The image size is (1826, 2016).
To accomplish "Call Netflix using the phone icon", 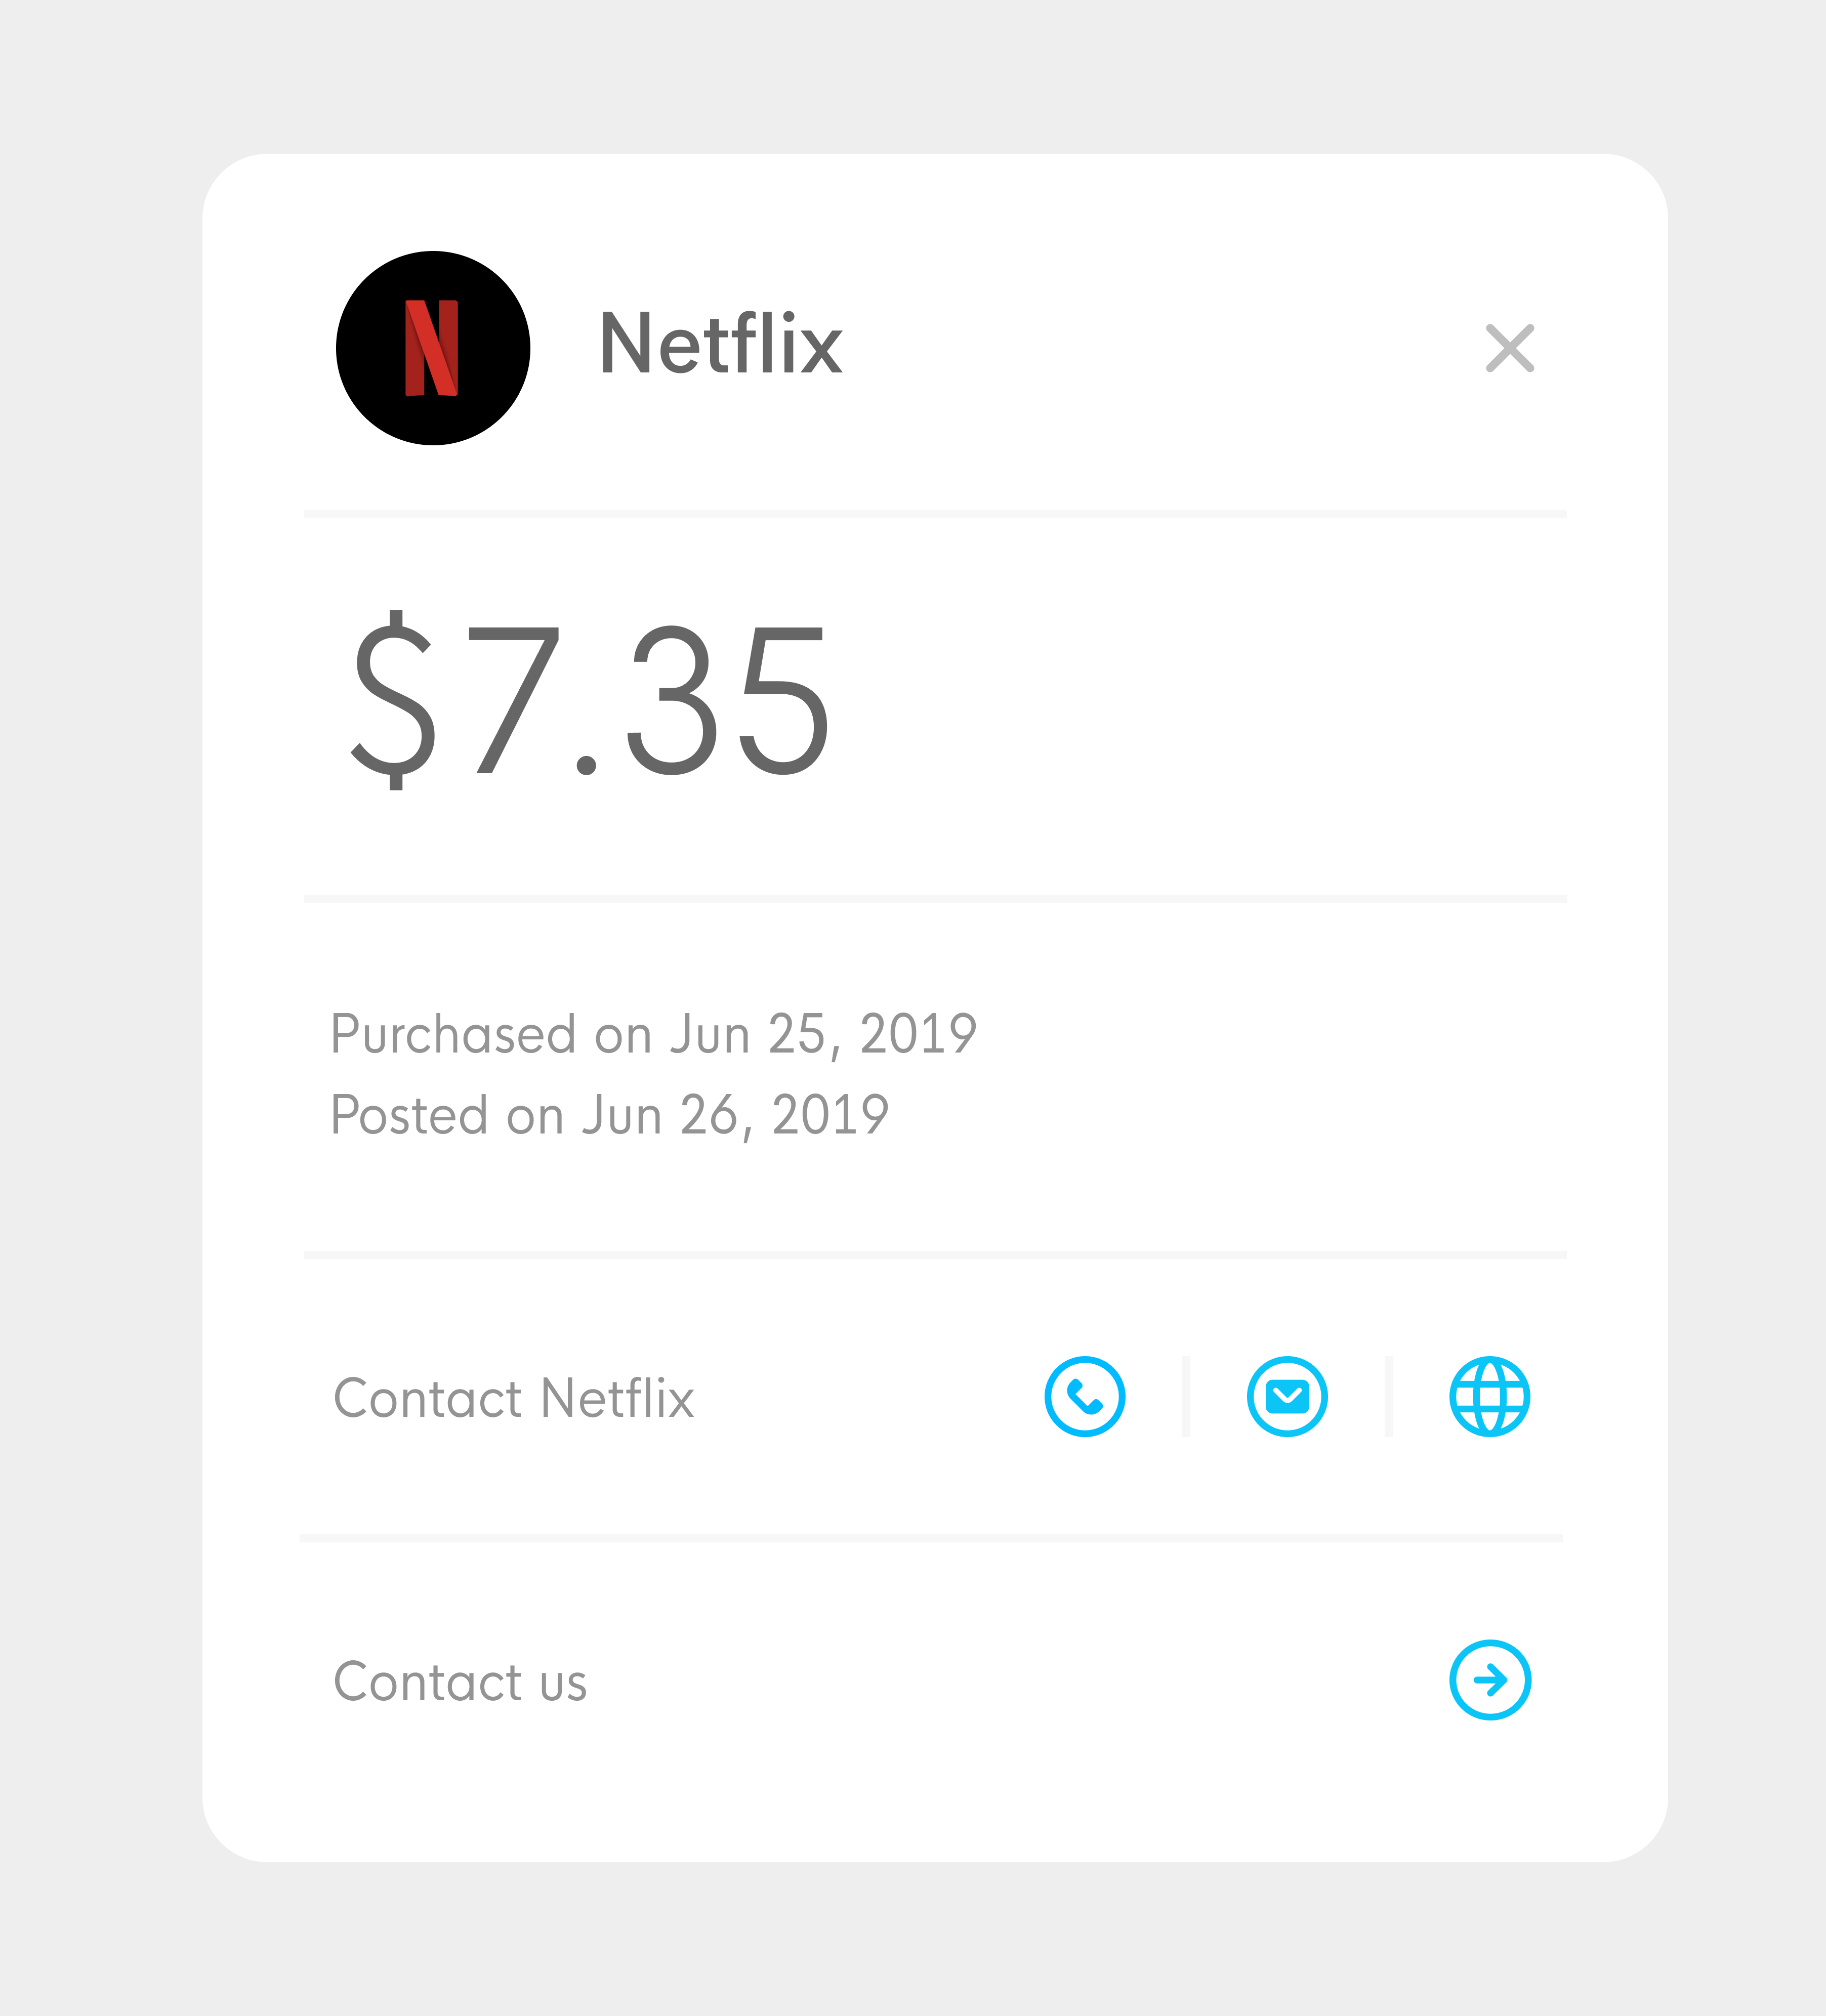I will (1085, 1397).
